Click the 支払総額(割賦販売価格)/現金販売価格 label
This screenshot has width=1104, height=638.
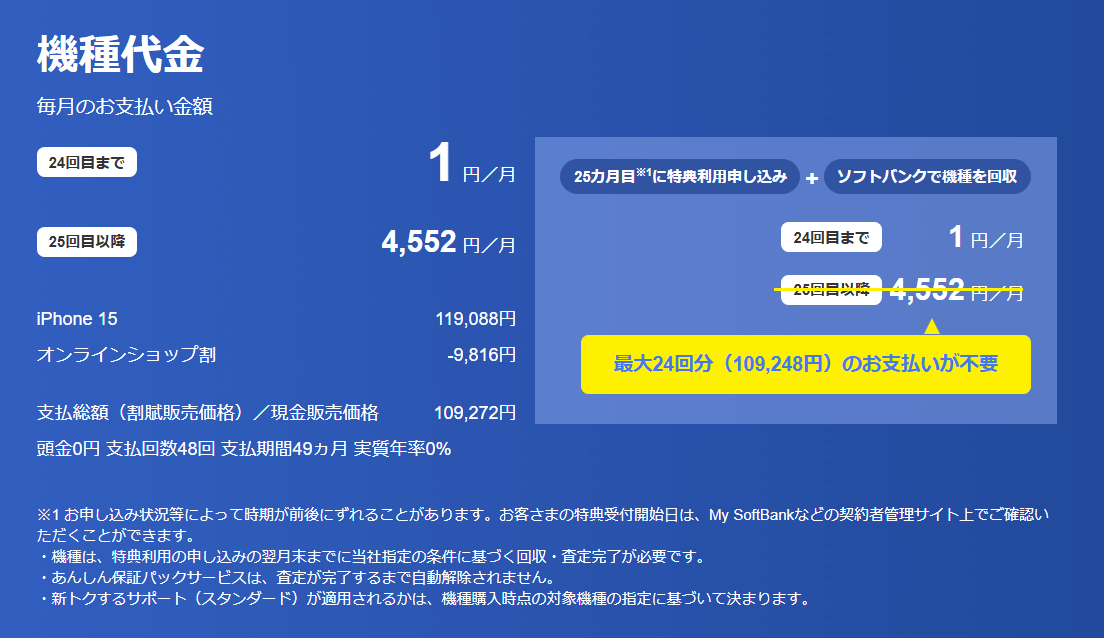pos(208,413)
